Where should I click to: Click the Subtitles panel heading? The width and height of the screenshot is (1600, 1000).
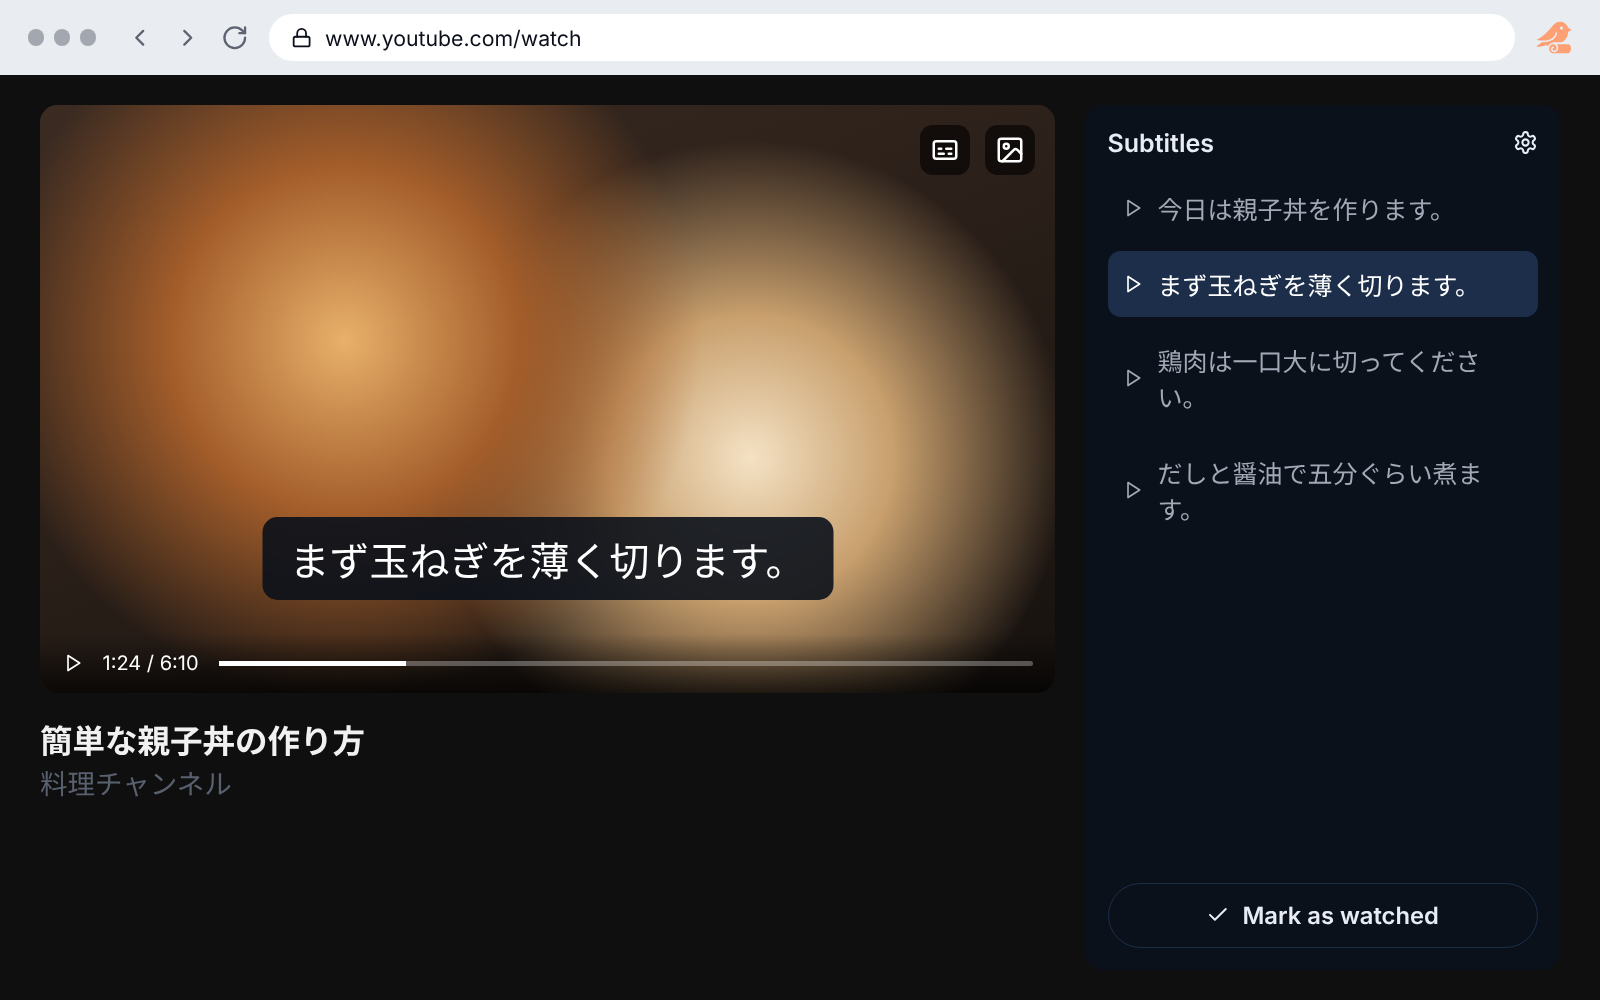[1160, 143]
